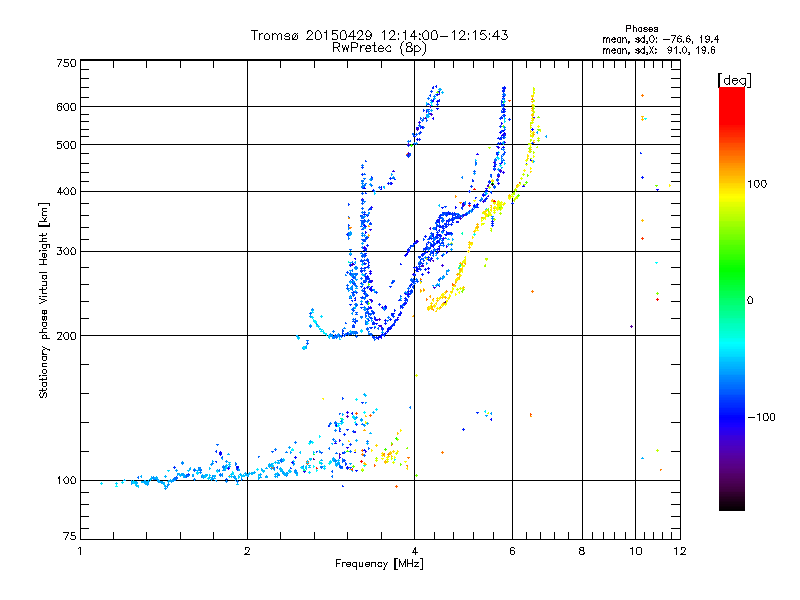Click the Stationary phase Virtual Height axis label

44,300
